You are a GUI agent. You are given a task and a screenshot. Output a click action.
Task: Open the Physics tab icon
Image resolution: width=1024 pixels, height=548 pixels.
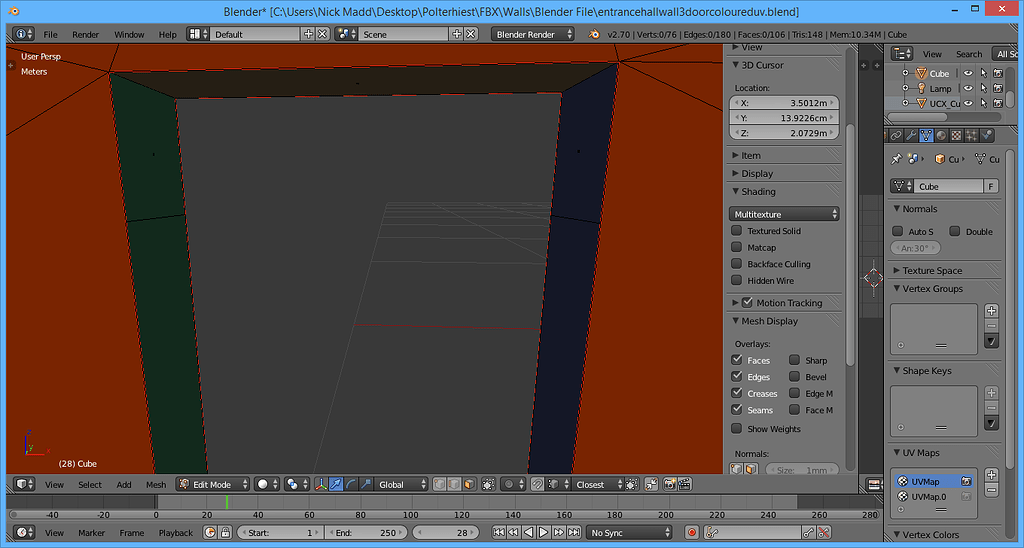pos(987,136)
